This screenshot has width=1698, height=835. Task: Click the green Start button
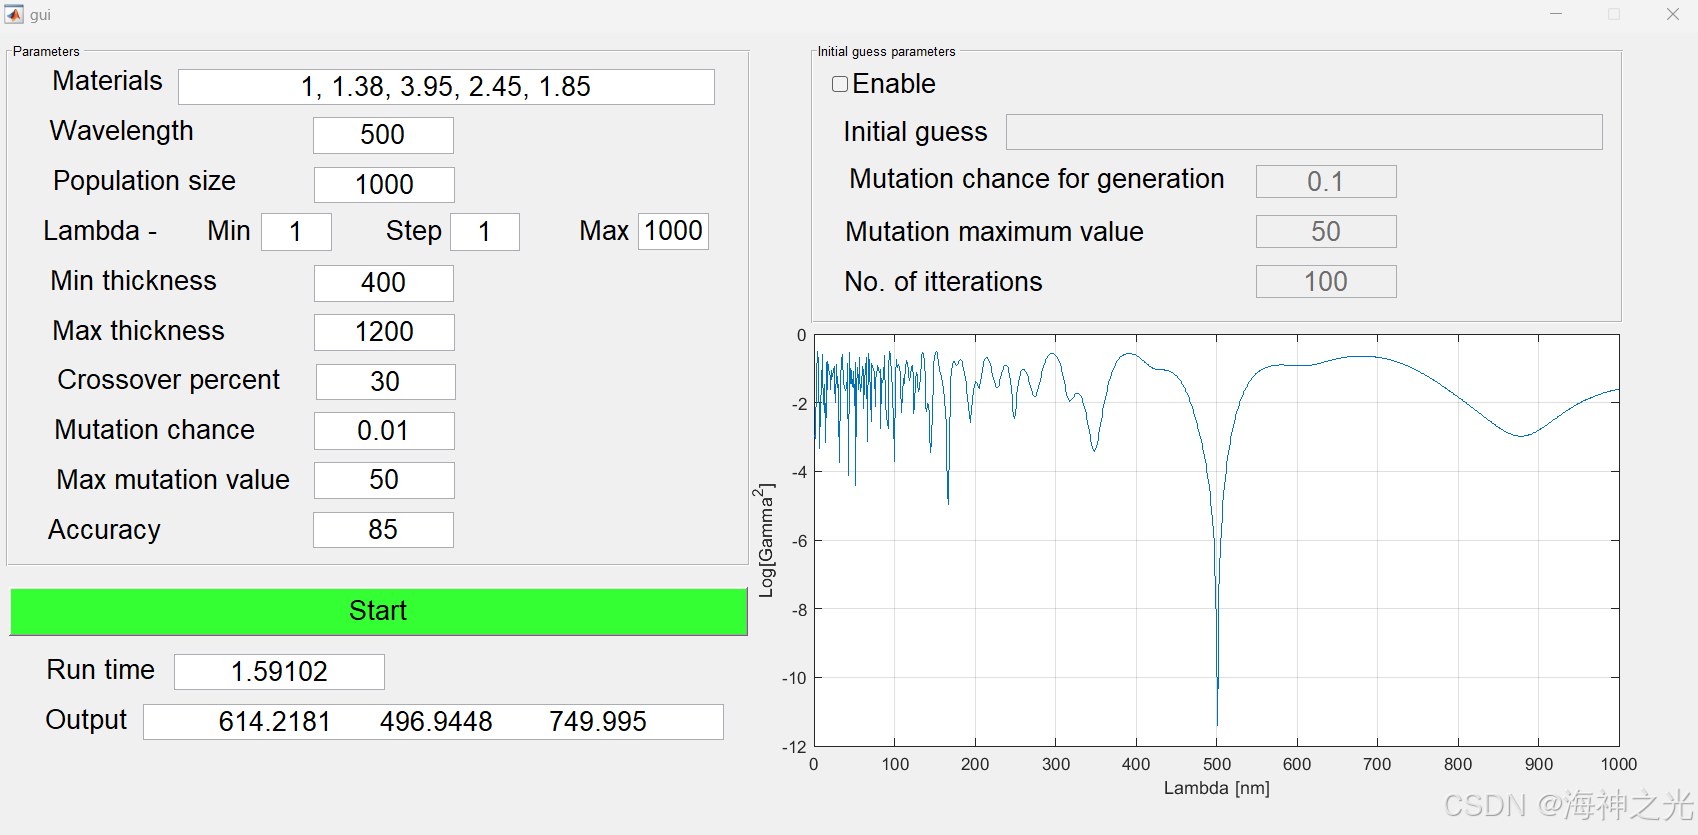(x=378, y=611)
